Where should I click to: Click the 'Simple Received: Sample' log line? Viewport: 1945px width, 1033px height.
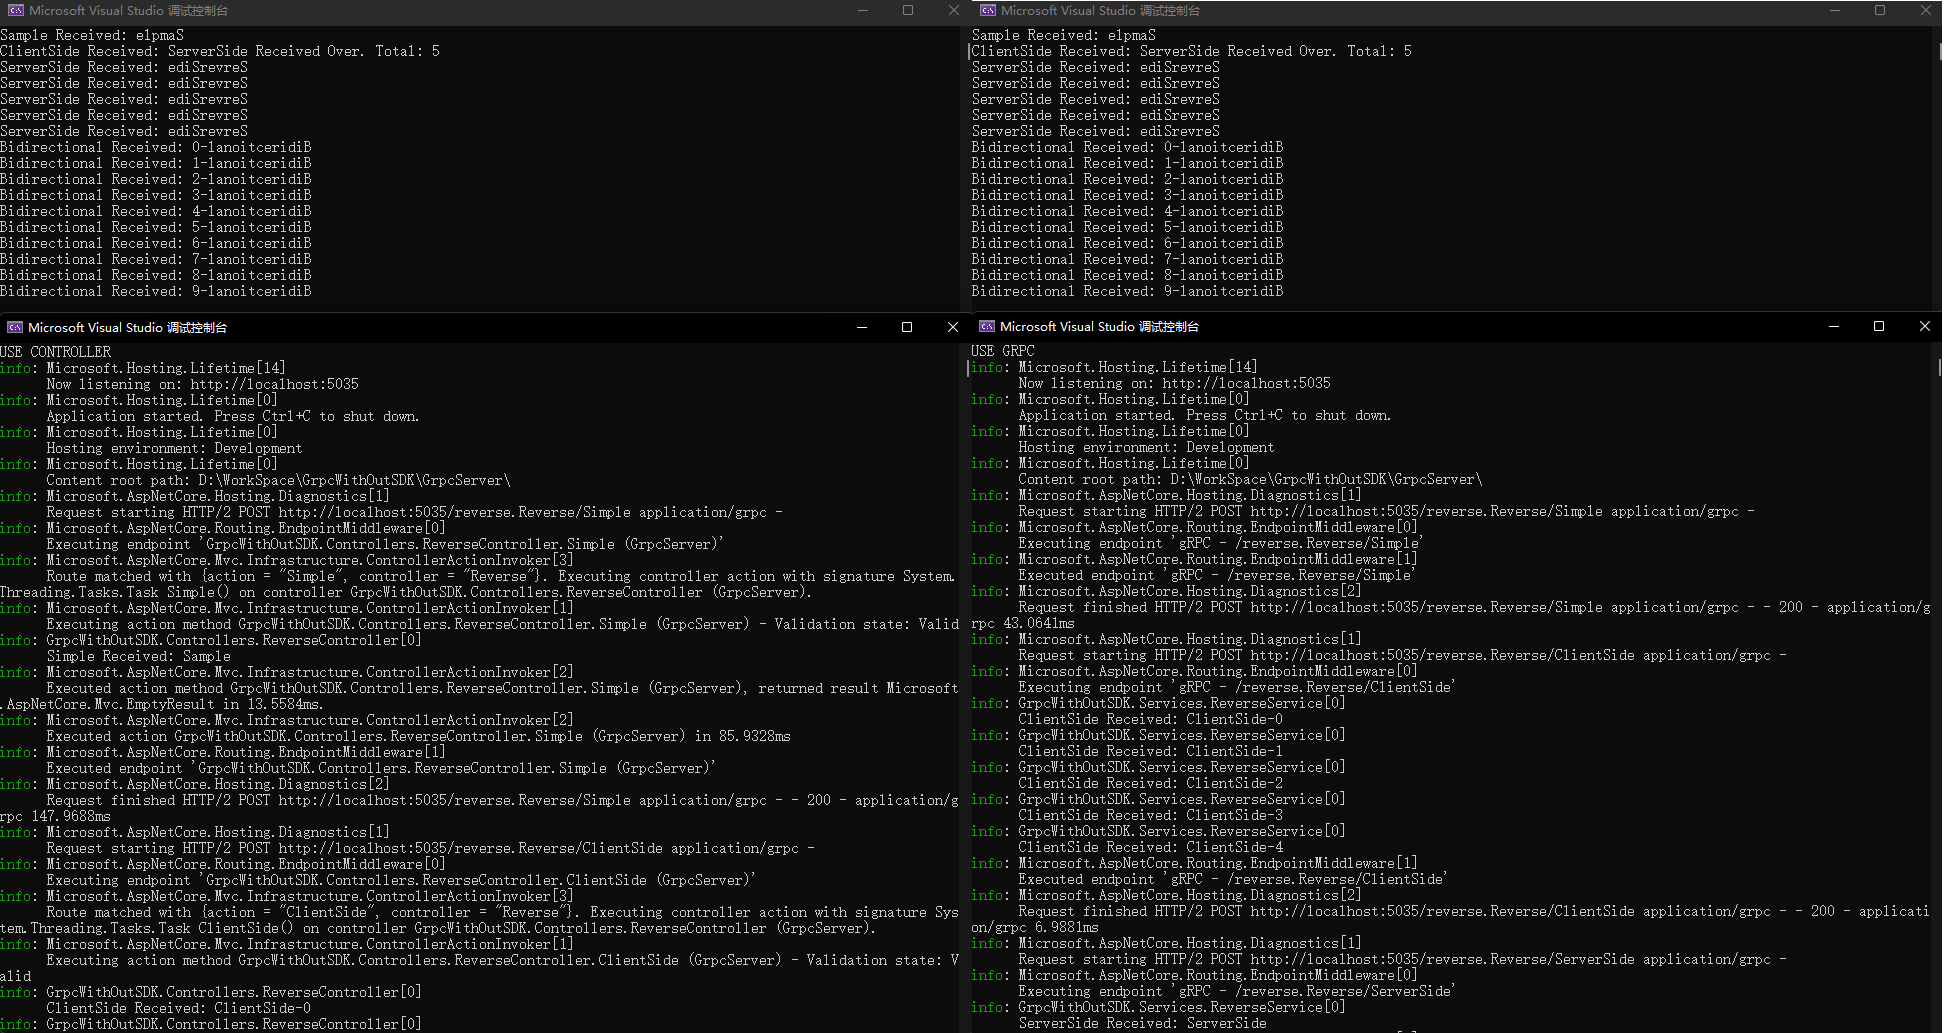138,656
